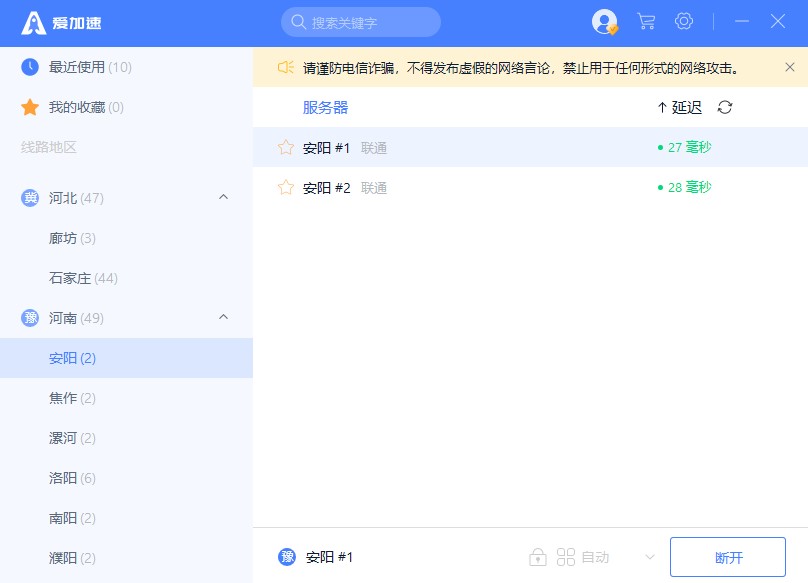Click the search magnifier icon
Image resolution: width=808 pixels, height=583 pixels.
click(298, 22)
